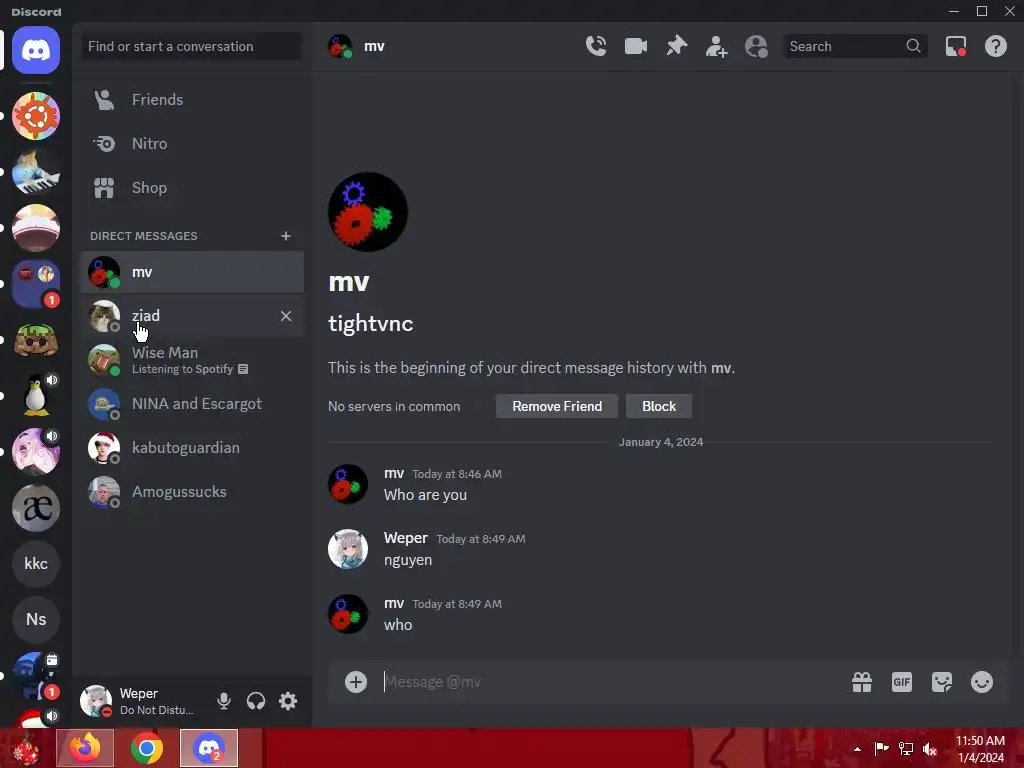Open the kkc server
Screen dimensions: 1024x768
pos(36,564)
